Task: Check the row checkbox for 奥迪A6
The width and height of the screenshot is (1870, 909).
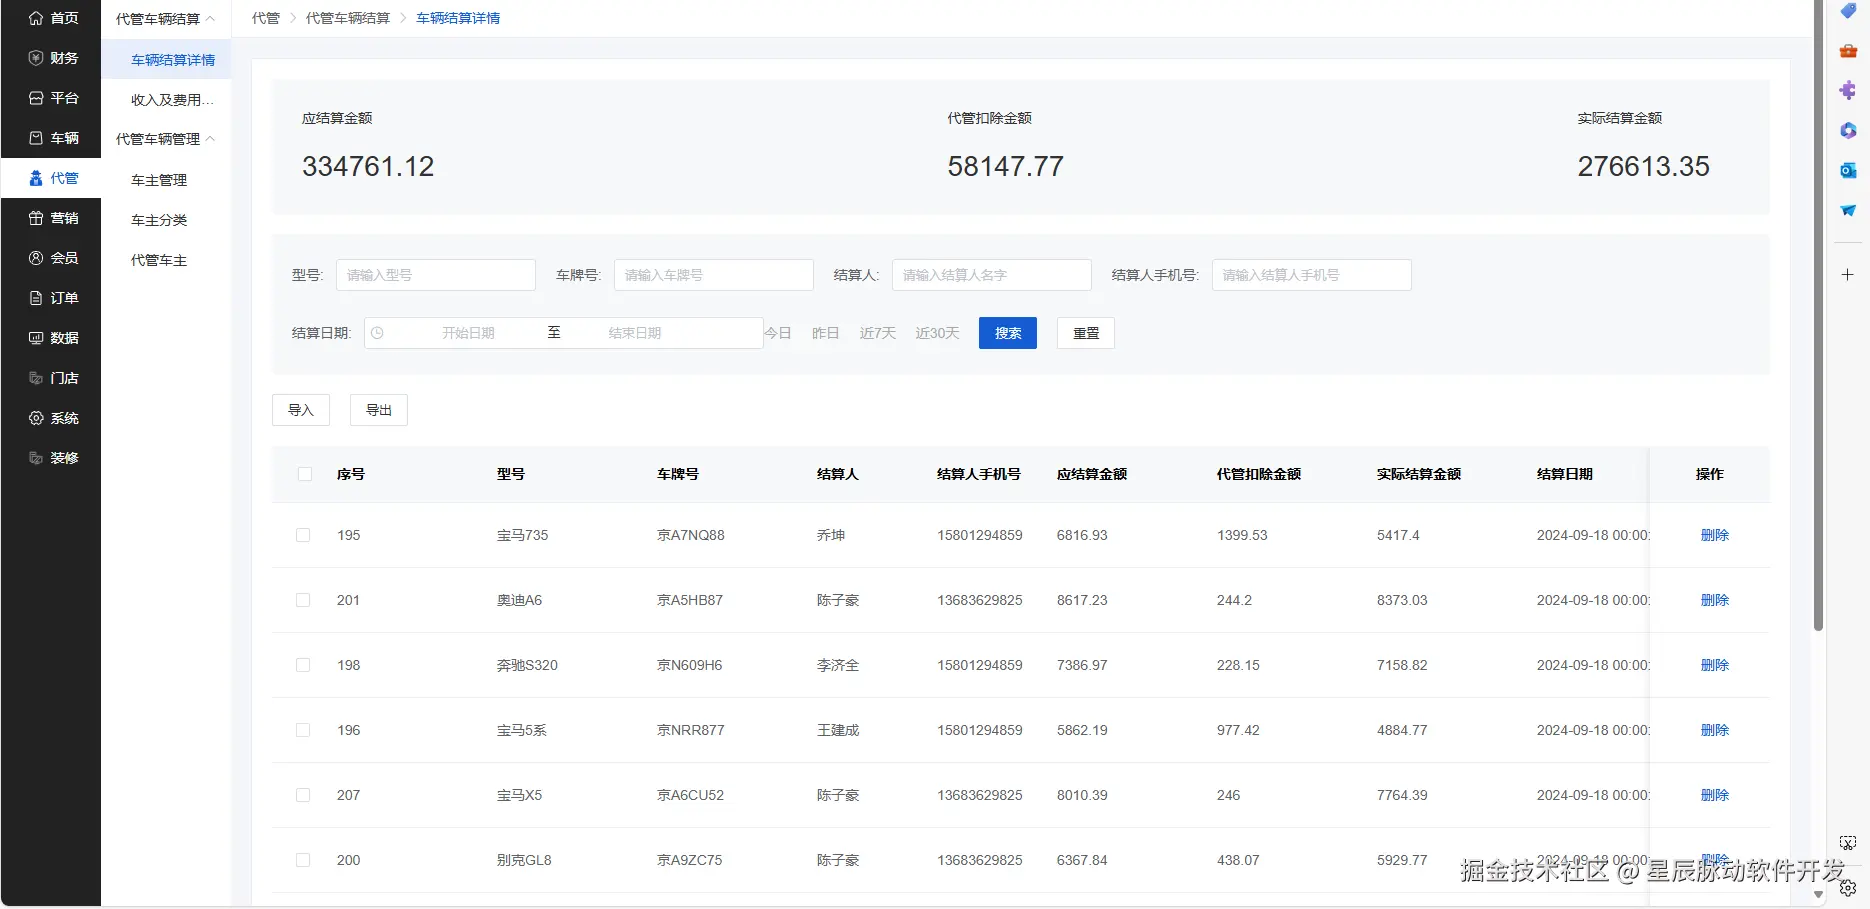Action: (x=303, y=600)
